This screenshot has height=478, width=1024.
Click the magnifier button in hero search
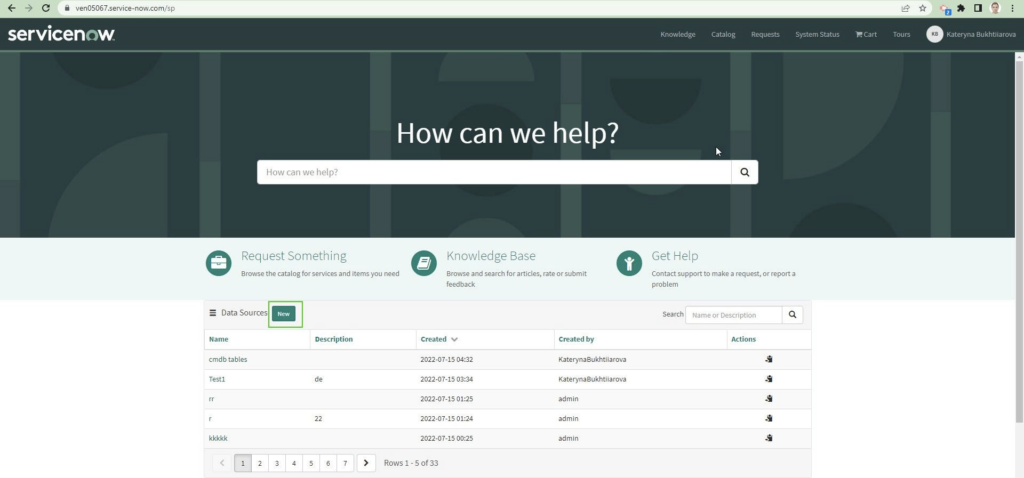pos(744,172)
